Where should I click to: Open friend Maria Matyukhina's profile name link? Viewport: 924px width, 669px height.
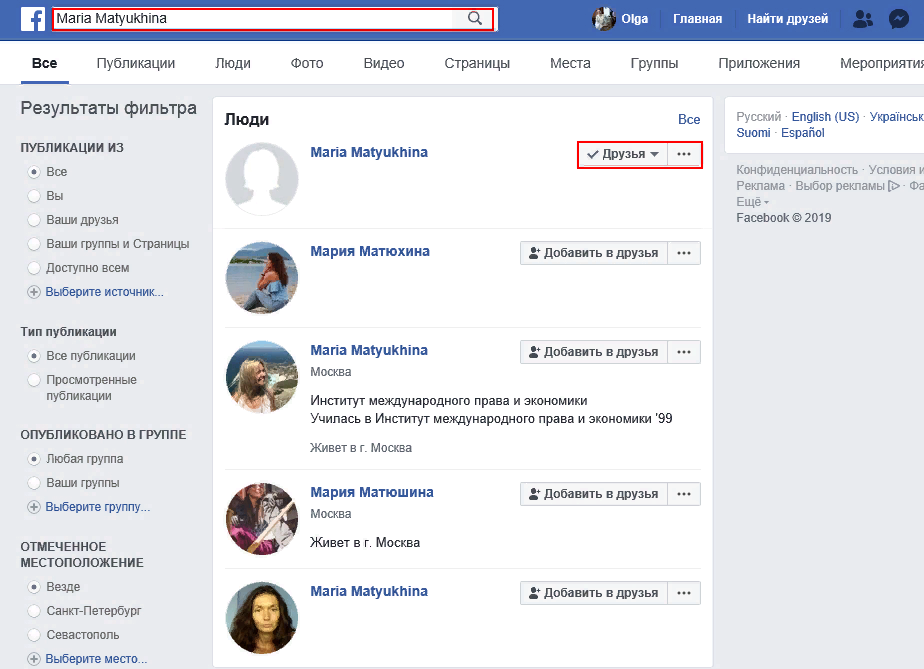coord(369,152)
